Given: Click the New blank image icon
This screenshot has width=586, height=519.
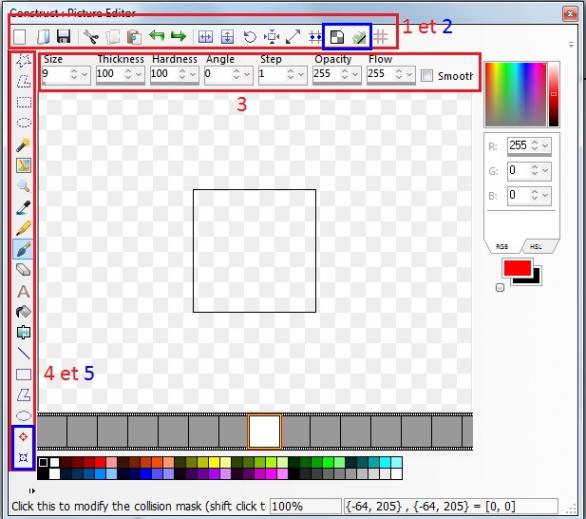Looking at the screenshot, I should pyautogui.click(x=19, y=37).
